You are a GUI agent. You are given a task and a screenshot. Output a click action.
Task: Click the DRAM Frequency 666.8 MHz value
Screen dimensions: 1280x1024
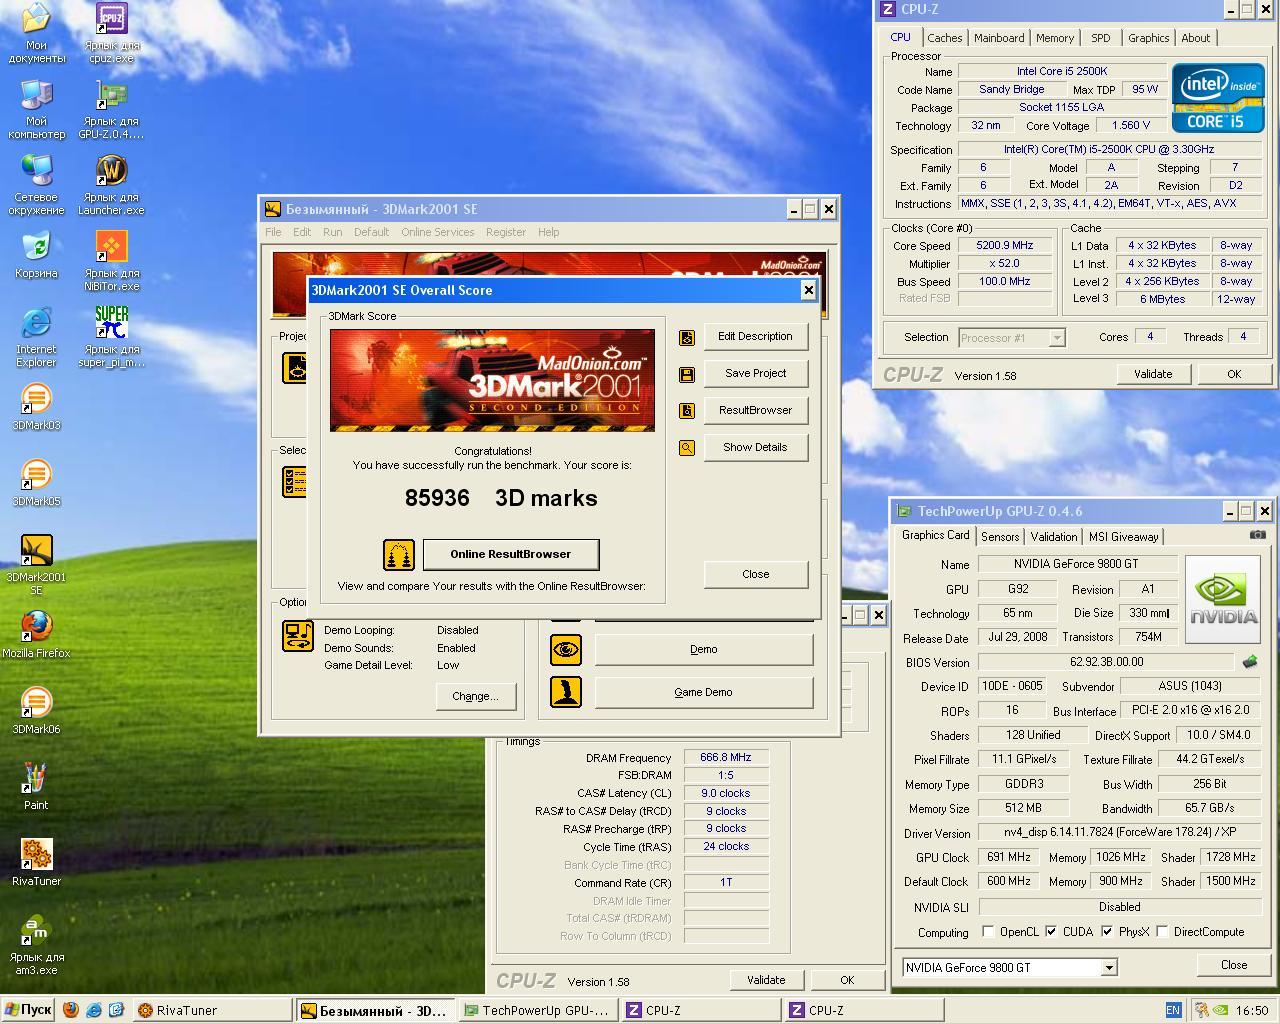(726, 757)
